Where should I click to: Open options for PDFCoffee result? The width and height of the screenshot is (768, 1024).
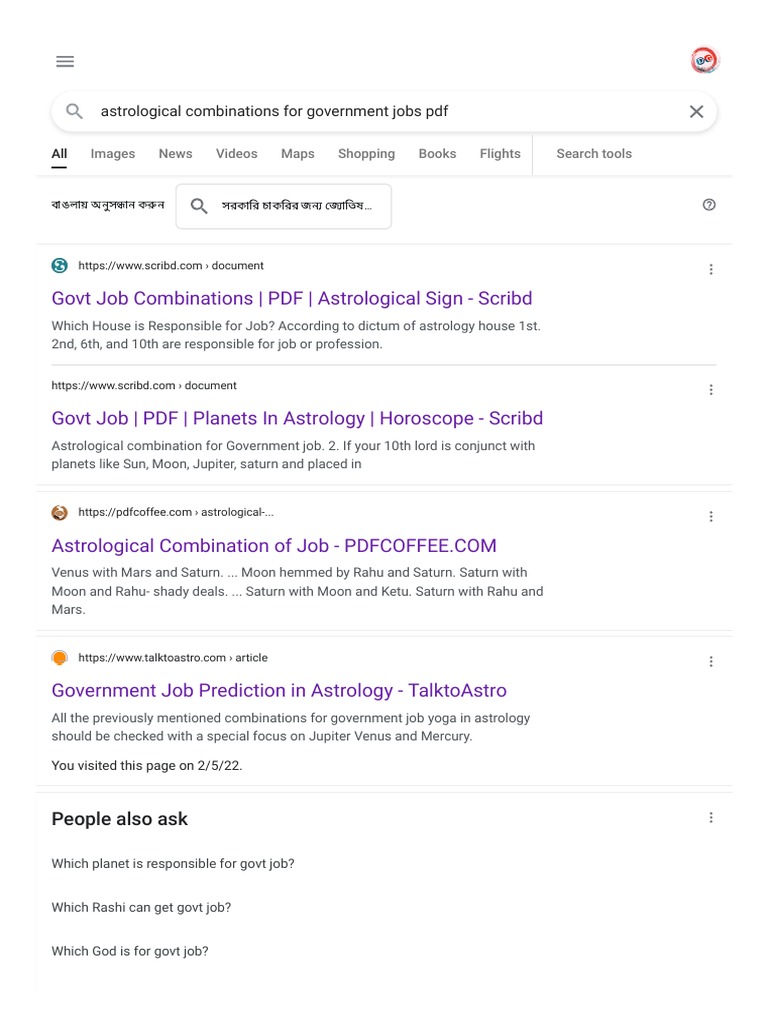click(x=711, y=516)
